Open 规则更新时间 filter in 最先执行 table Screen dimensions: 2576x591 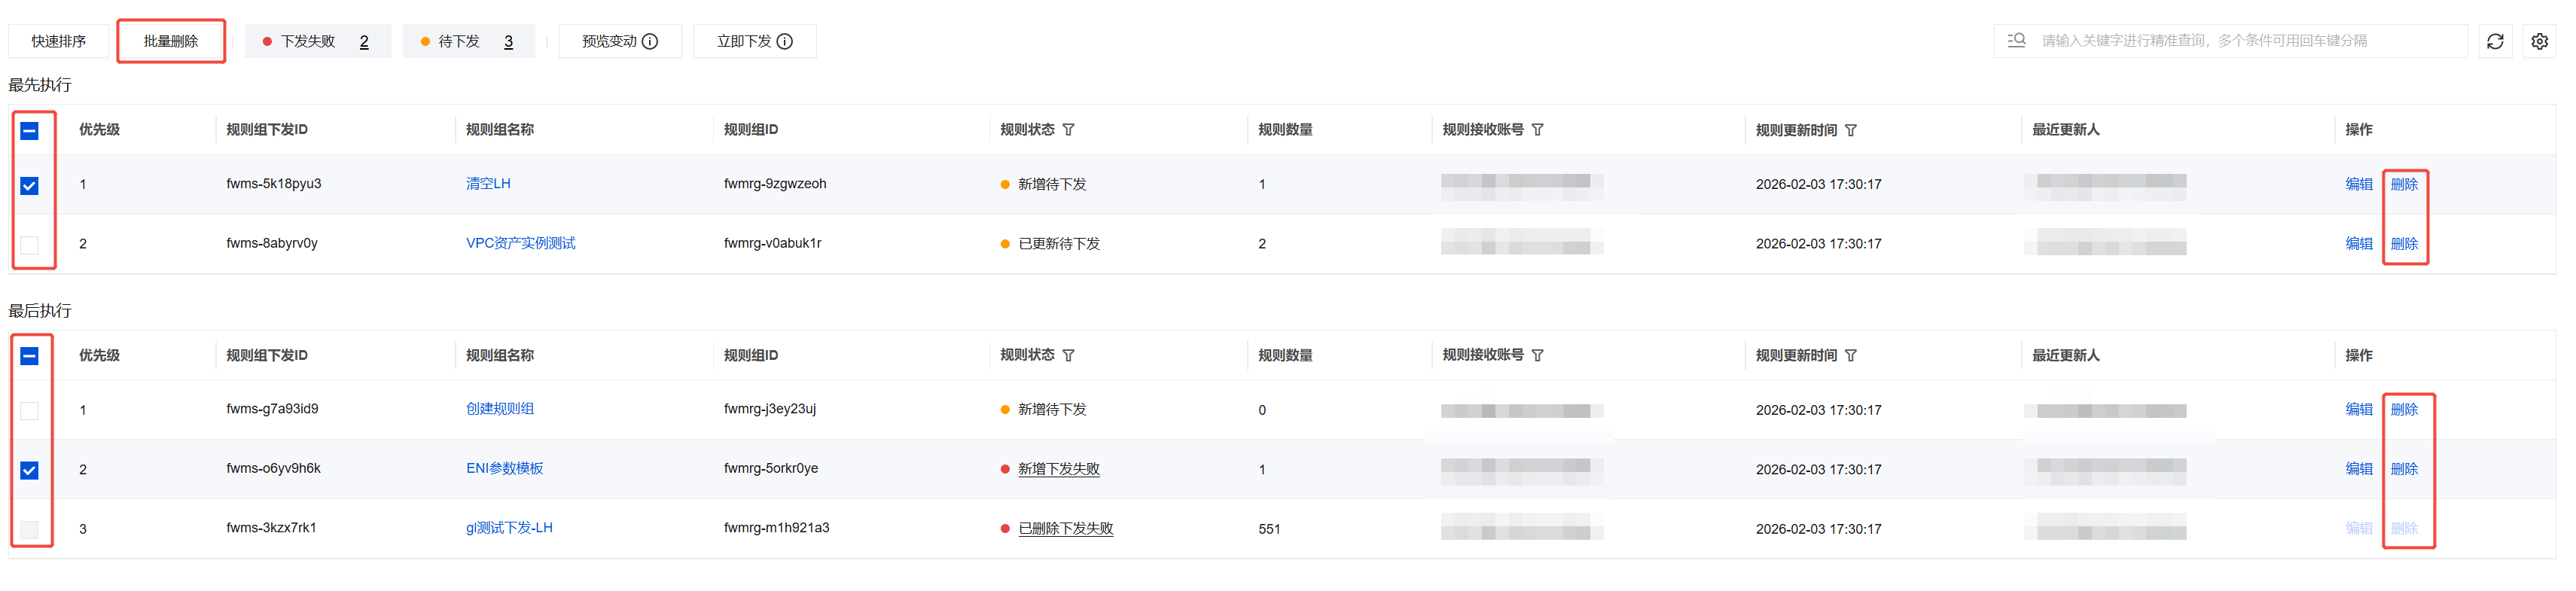coord(1850,130)
